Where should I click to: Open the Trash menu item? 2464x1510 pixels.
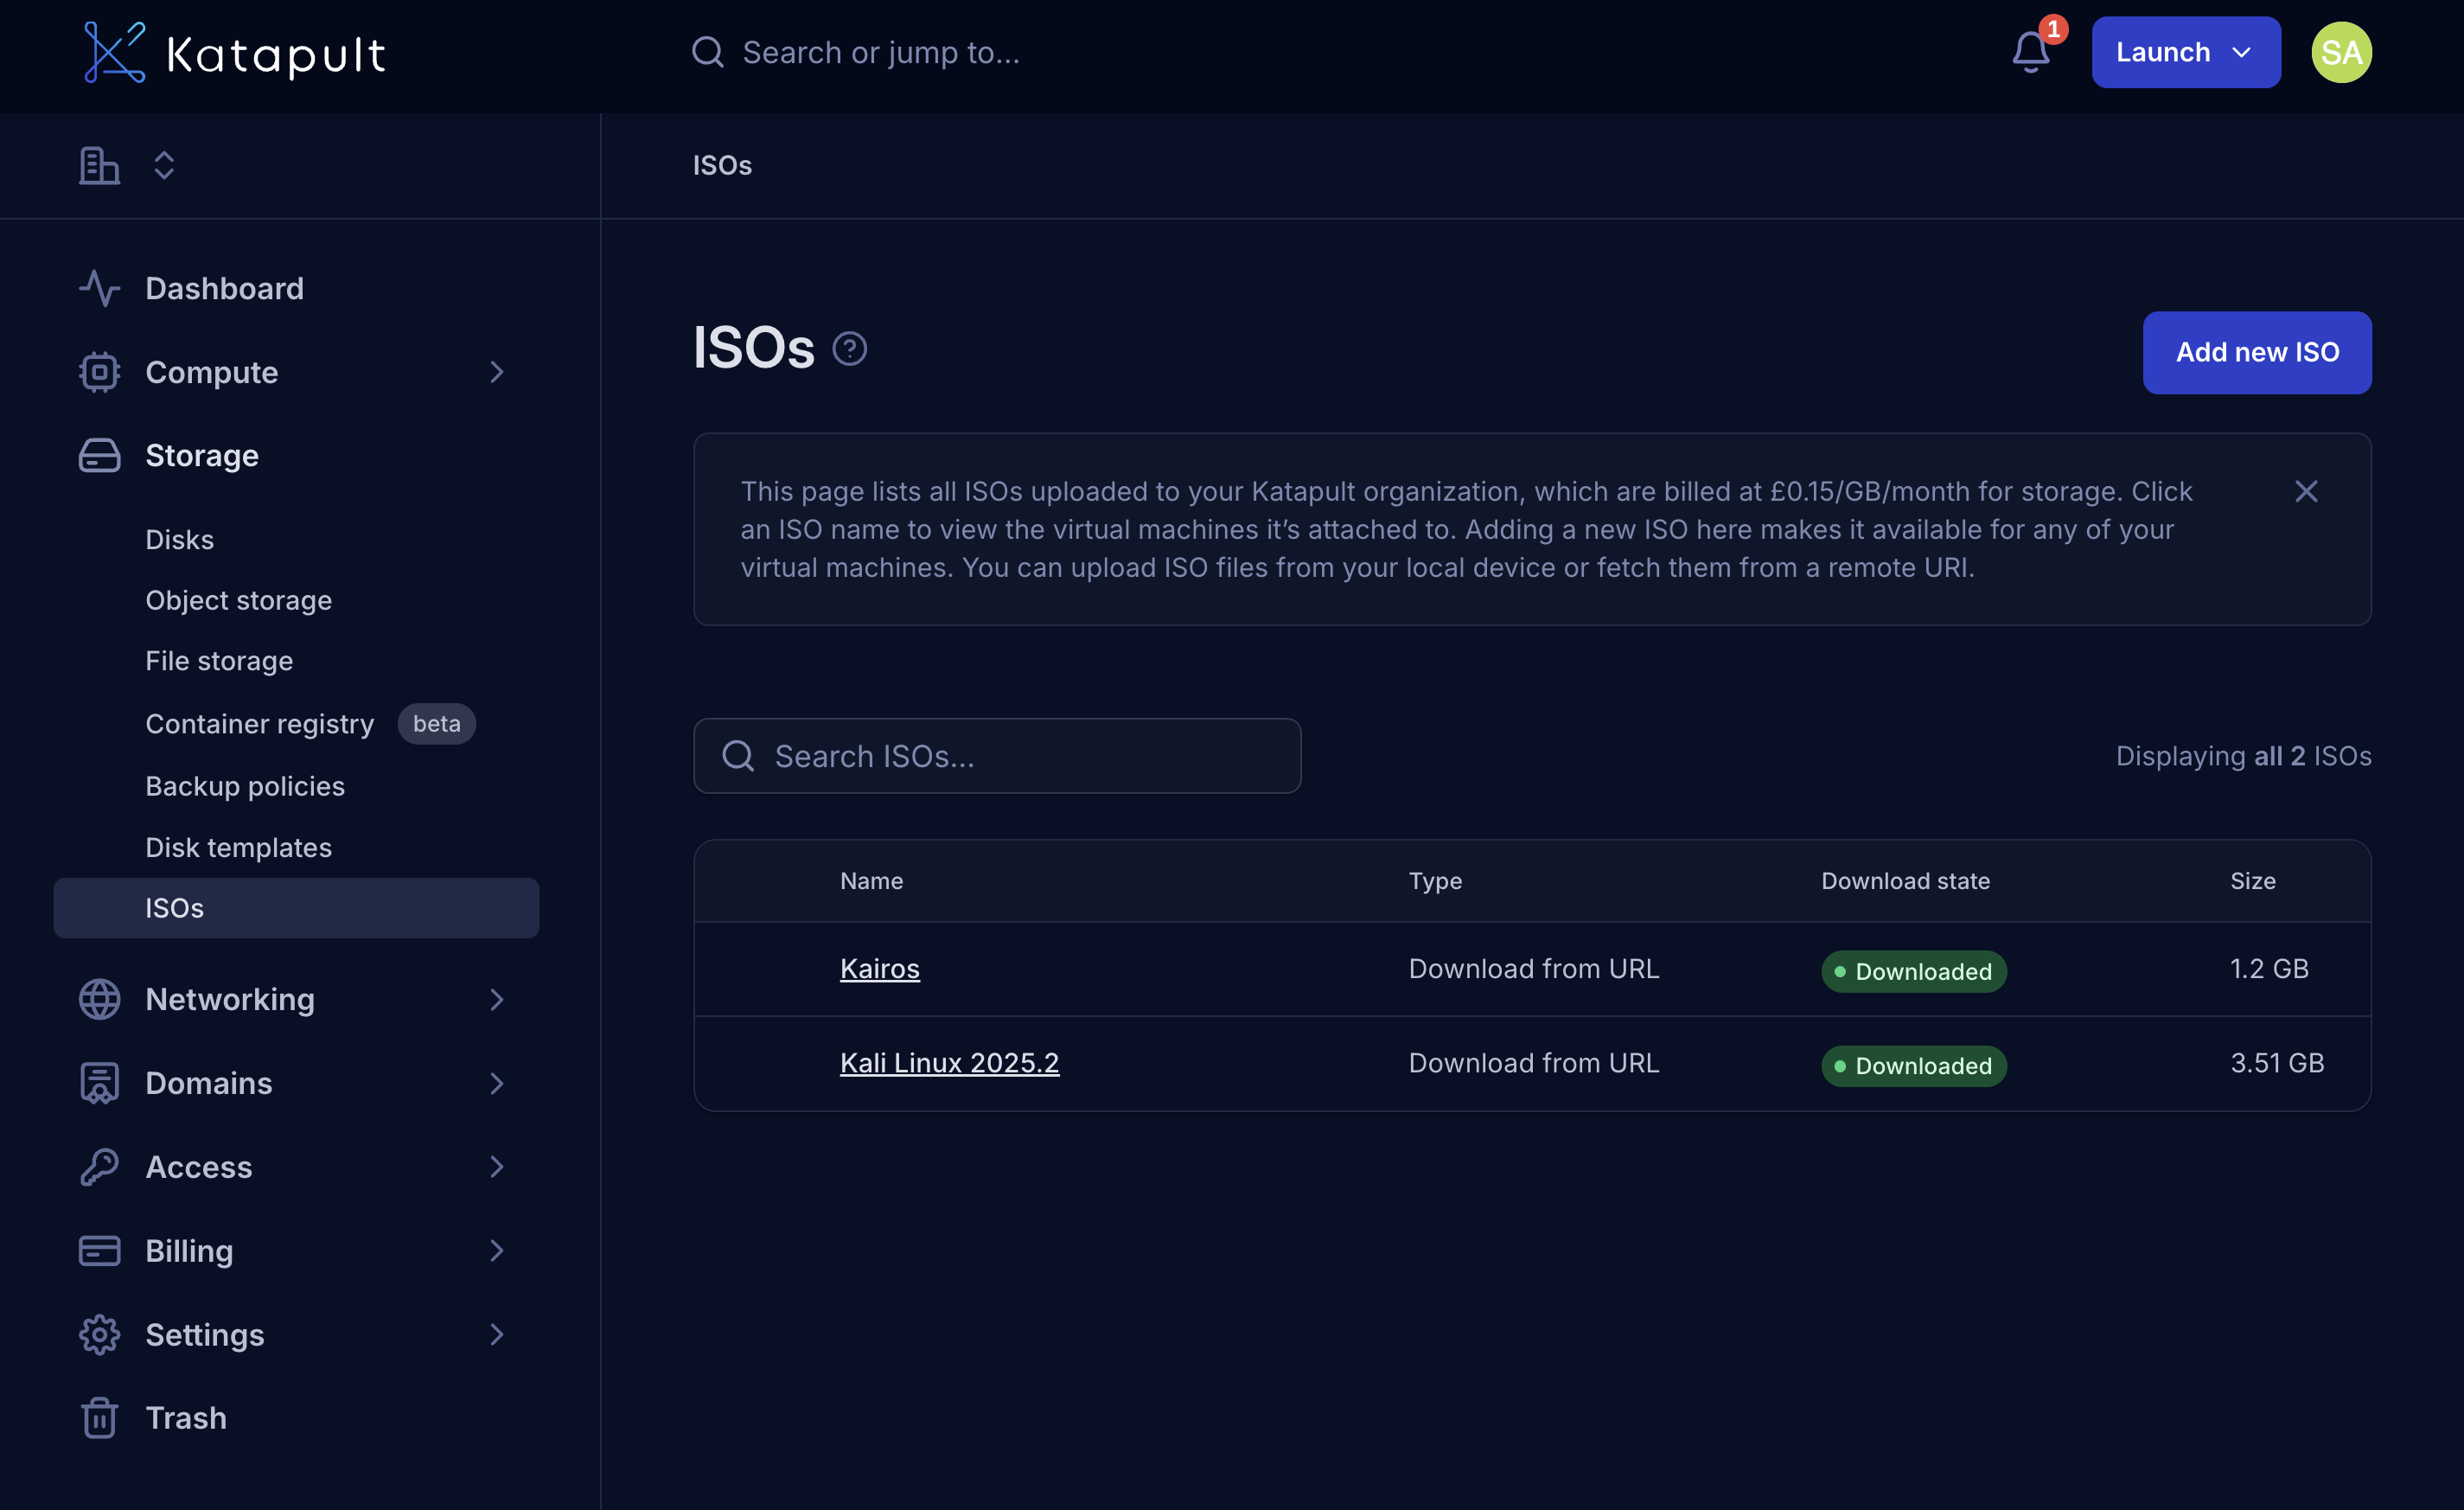pos(186,1417)
